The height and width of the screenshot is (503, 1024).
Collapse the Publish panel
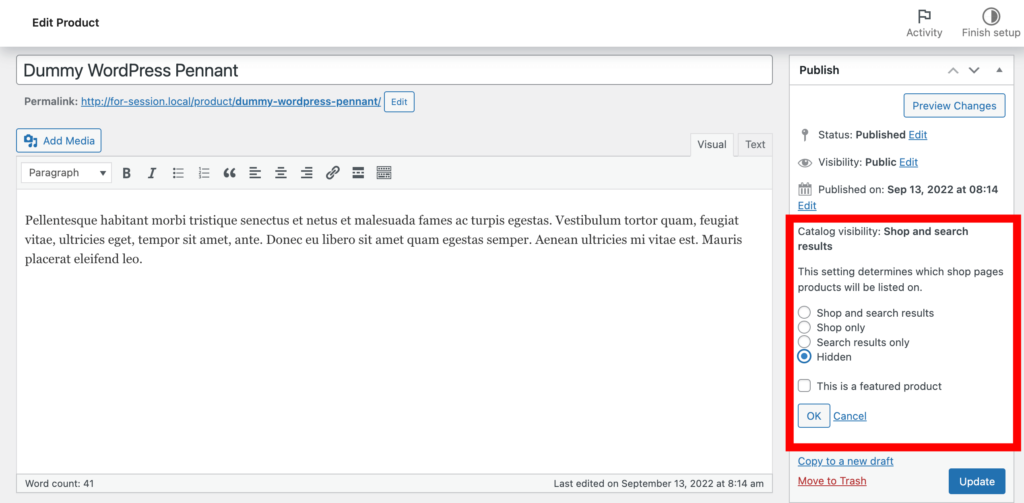coord(999,70)
